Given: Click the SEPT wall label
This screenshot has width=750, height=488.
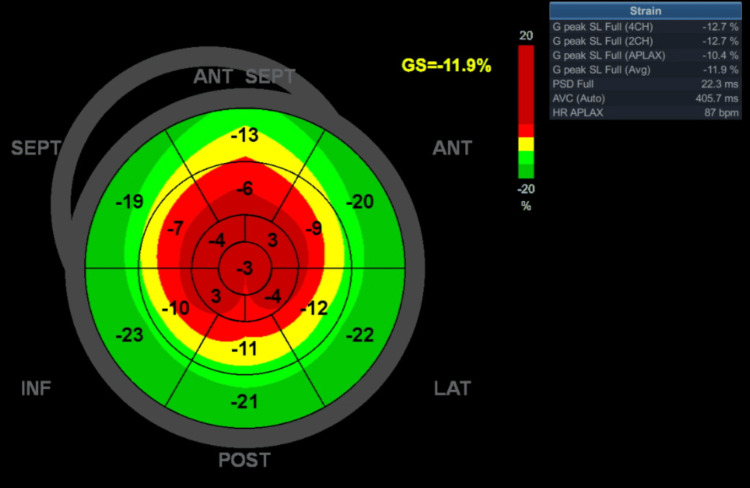Looking at the screenshot, I should (36, 148).
